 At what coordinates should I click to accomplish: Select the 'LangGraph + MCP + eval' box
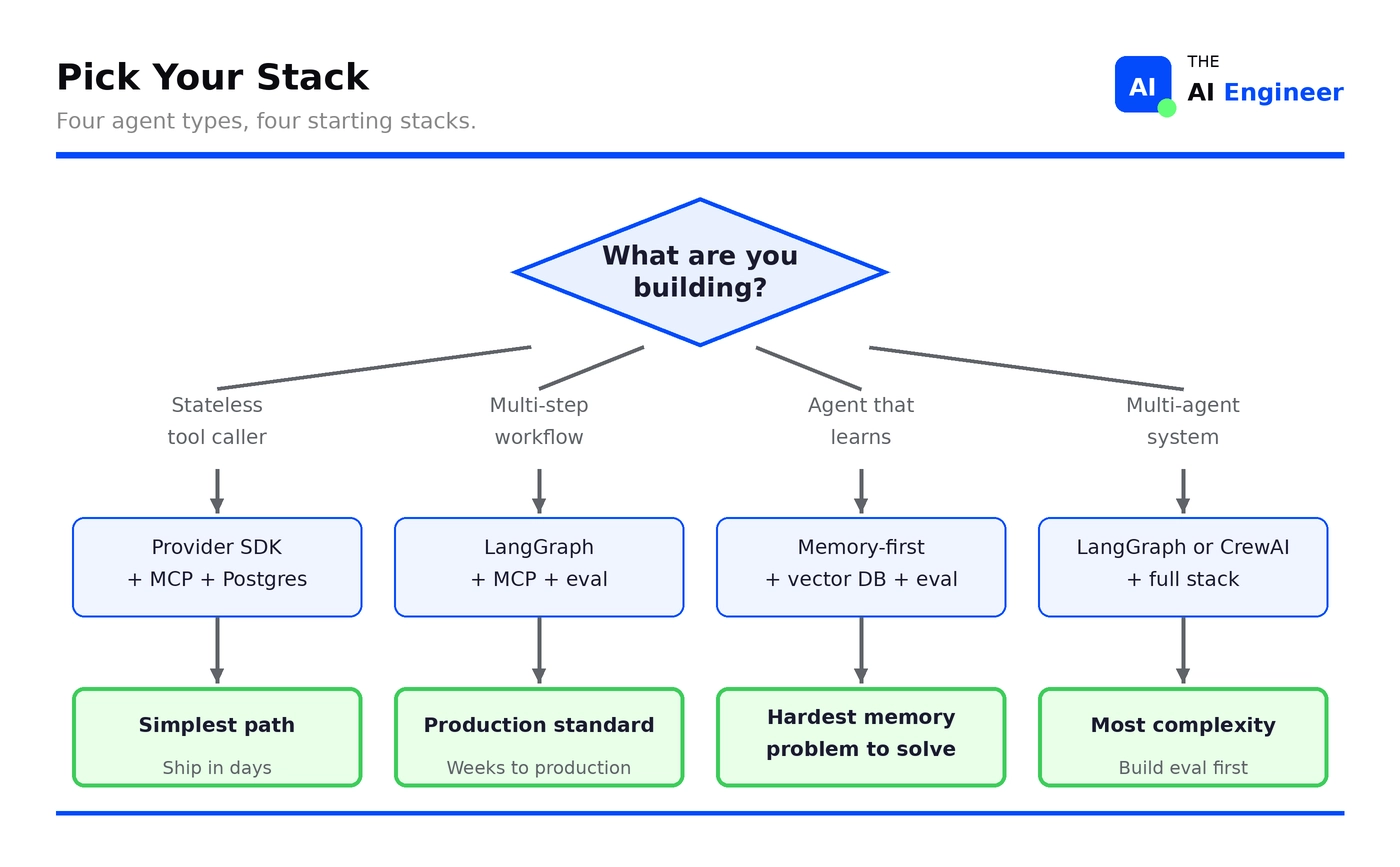pos(539,567)
